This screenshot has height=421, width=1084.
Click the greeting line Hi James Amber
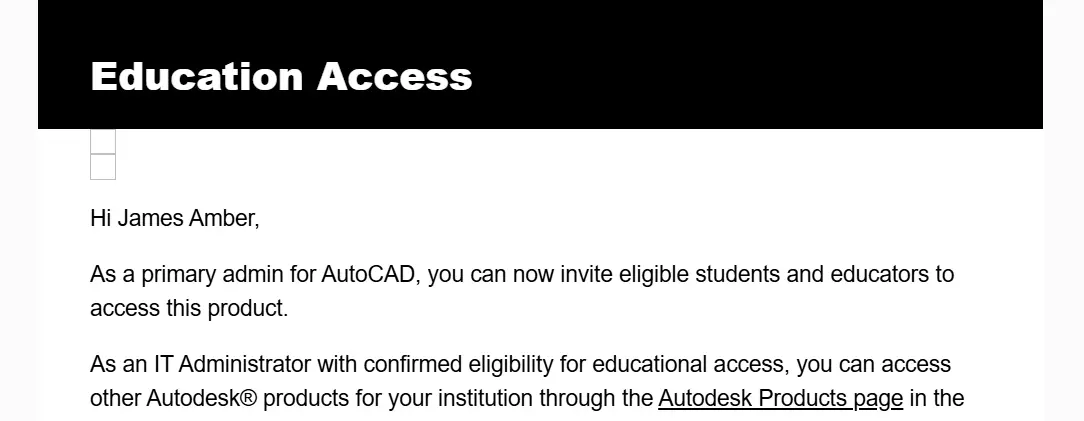click(x=175, y=218)
